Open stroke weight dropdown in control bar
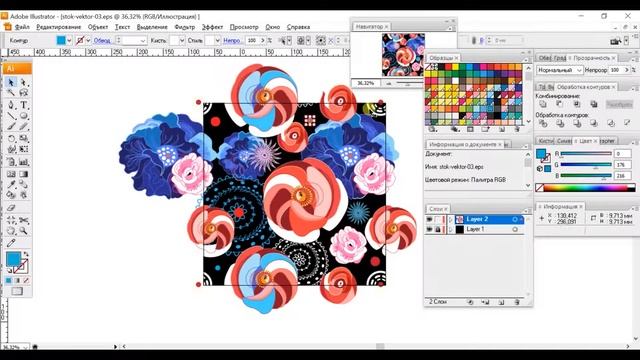Viewport: 640px width, 360px height. click(142, 40)
